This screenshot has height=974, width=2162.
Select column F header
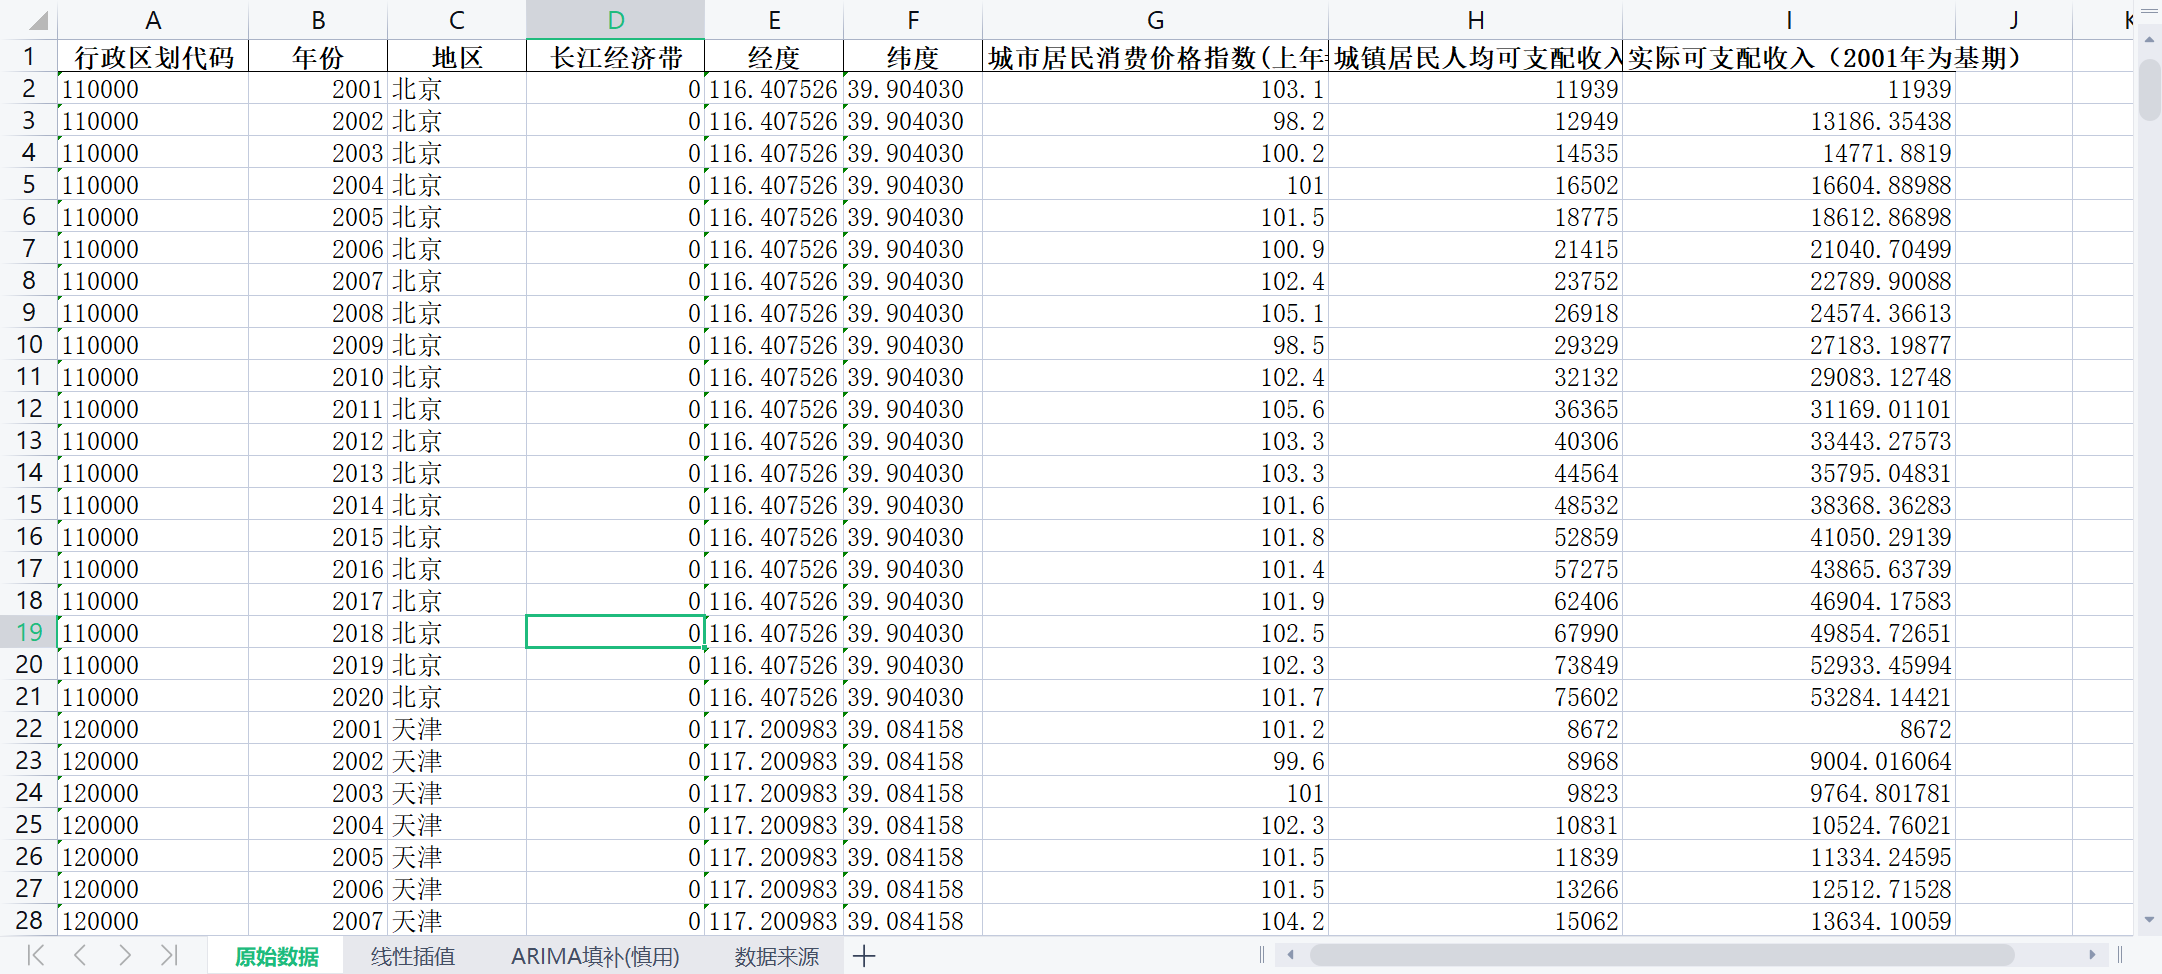coord(913,20)
